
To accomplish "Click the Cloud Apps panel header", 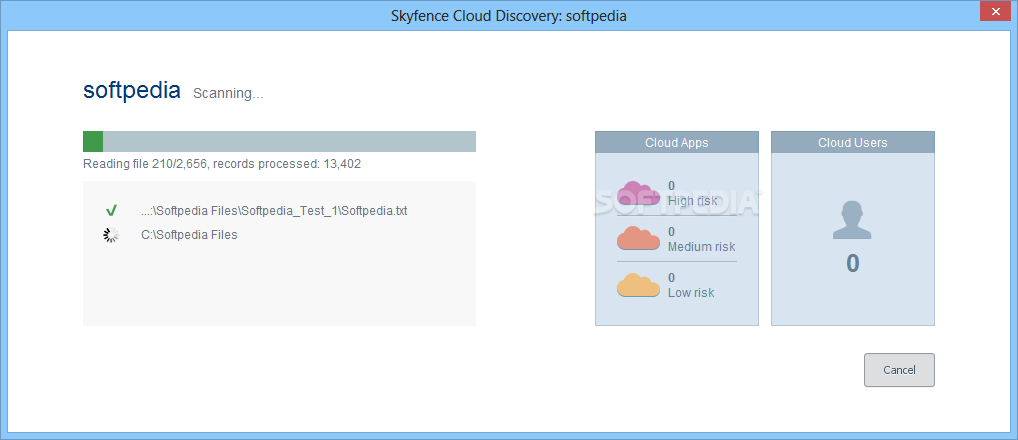I will [677, 142].
